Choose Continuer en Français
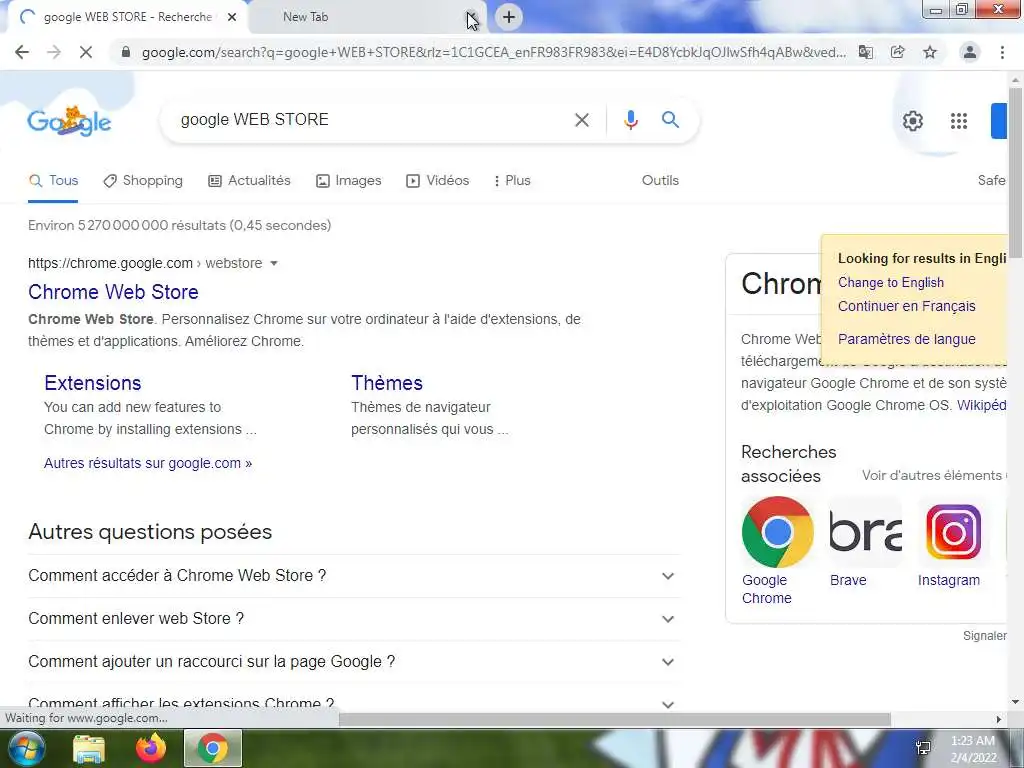Image resolution: width=1024 pixels, height=768 pixels. click(906, 306)
